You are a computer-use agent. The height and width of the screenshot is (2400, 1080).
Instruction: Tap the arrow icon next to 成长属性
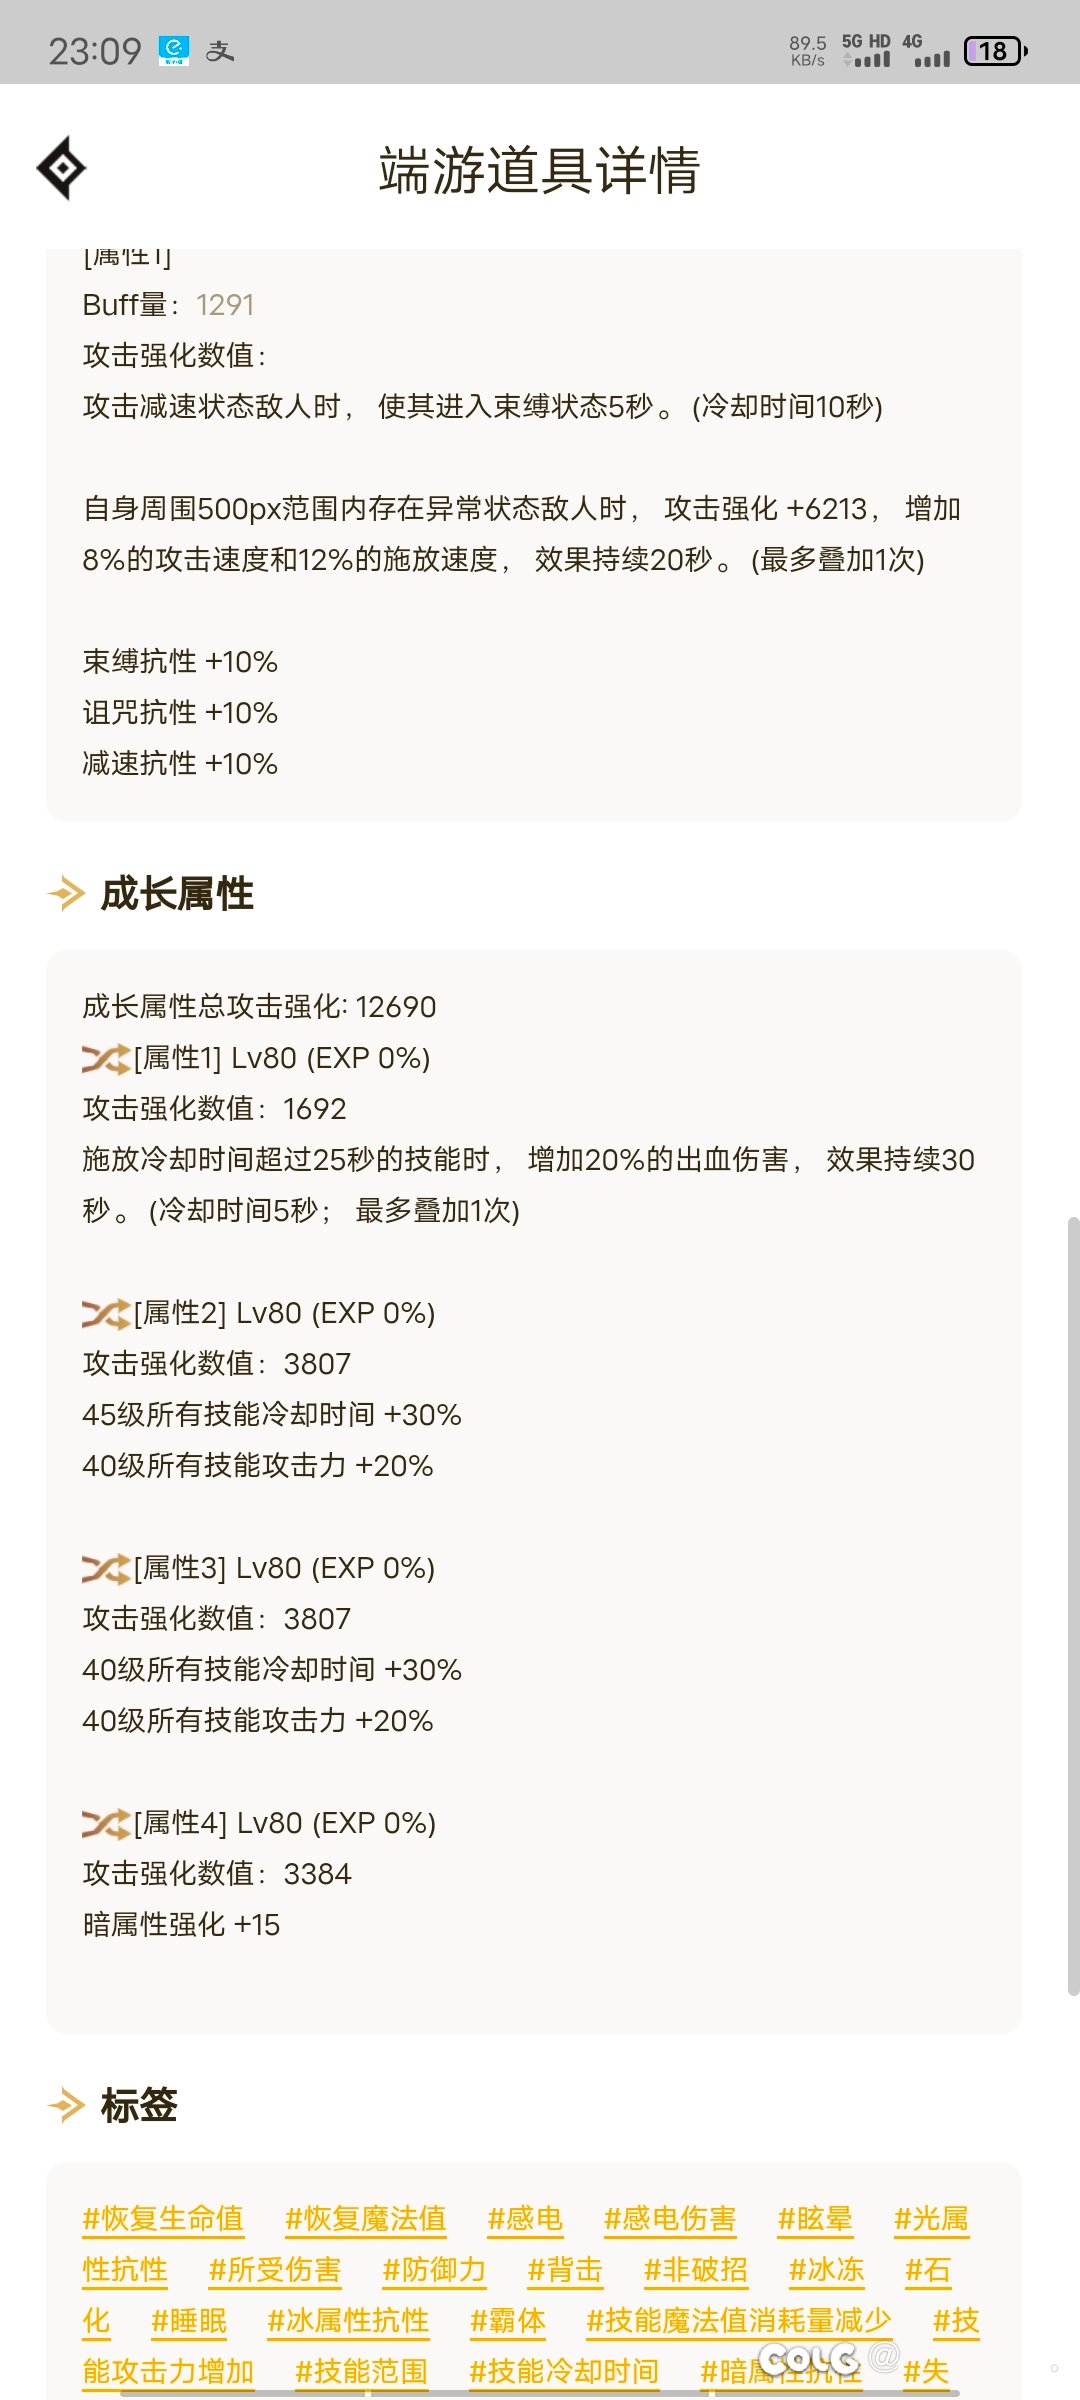[66, 893]
